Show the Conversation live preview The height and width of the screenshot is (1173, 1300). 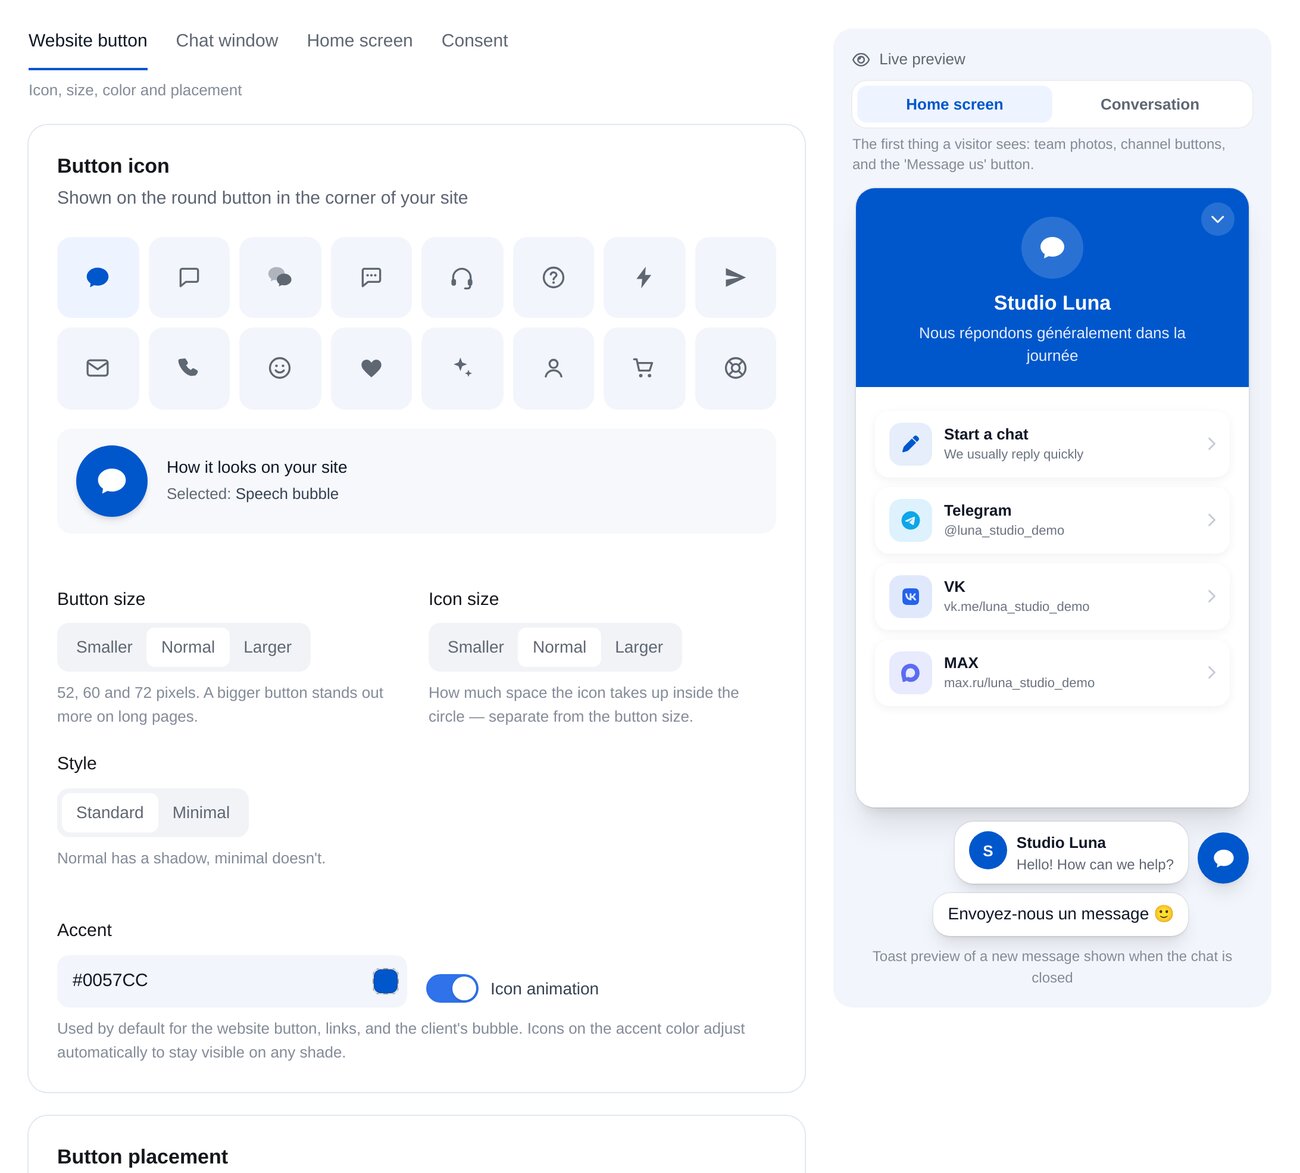[1150, 104]
